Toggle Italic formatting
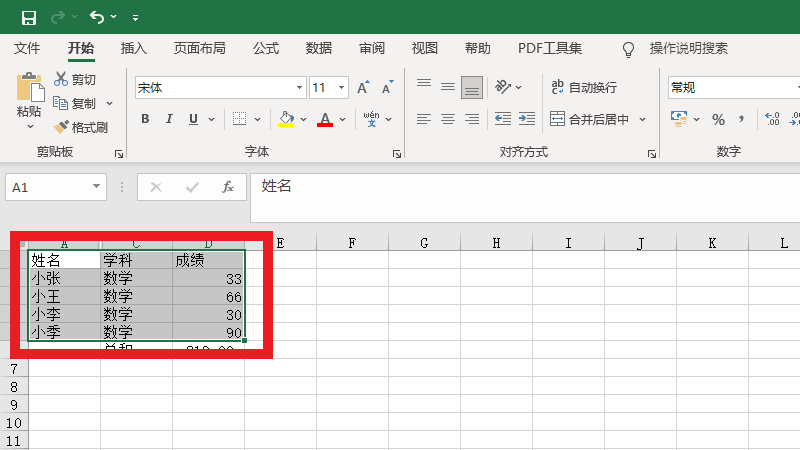800x450 pixels. 169,119
